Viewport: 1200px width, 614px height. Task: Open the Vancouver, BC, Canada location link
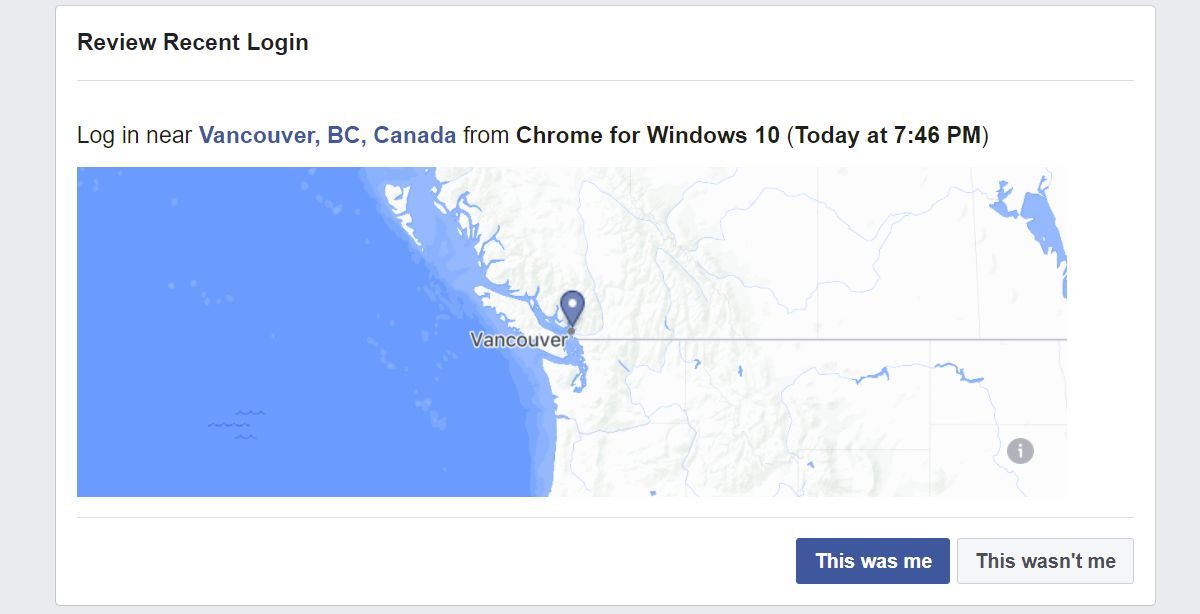(327, 135)
